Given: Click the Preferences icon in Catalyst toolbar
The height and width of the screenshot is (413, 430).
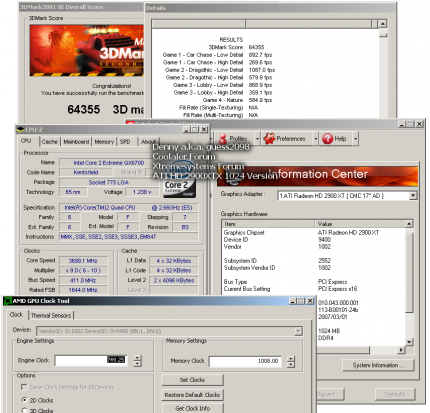Looking at the screenshot, I should (x=269, y=139).
